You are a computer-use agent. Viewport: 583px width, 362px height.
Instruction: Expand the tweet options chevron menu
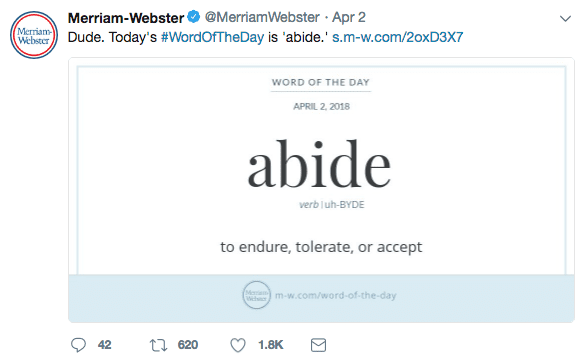tap(565, 19)
